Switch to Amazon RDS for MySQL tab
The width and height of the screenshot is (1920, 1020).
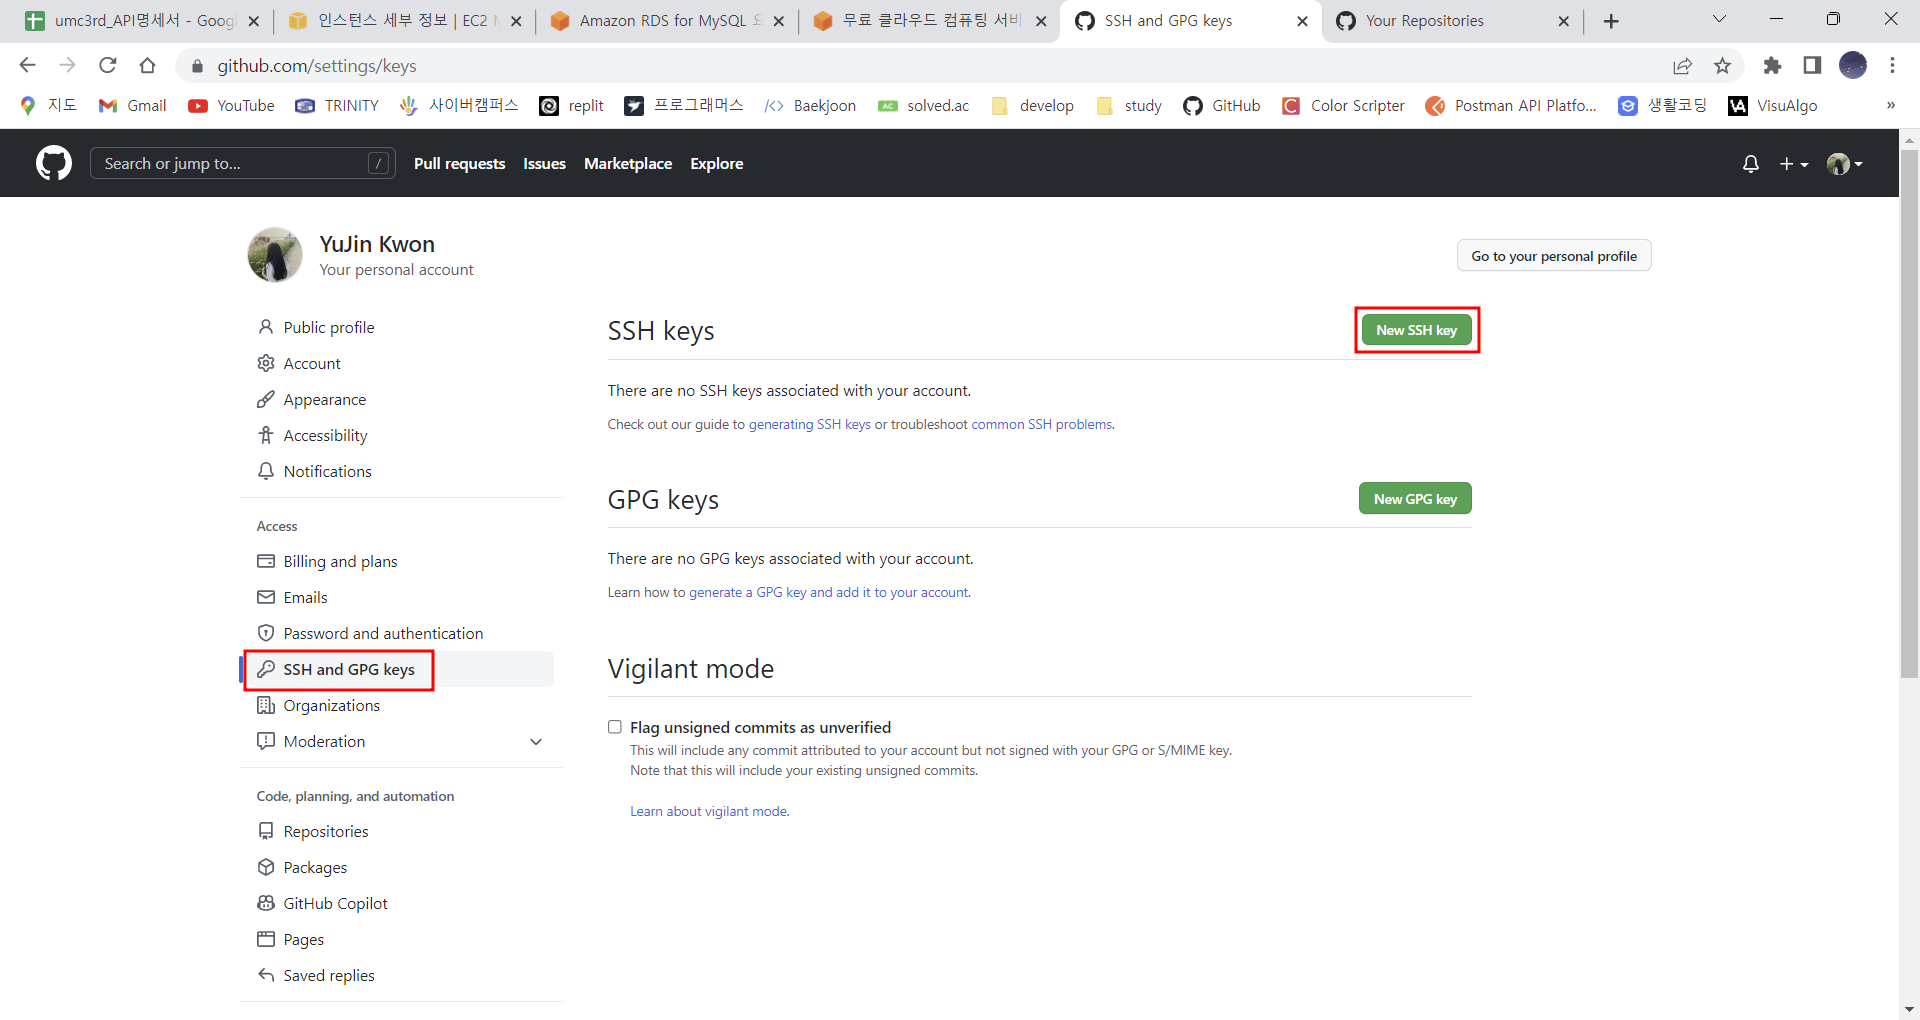tap(667, 21)
